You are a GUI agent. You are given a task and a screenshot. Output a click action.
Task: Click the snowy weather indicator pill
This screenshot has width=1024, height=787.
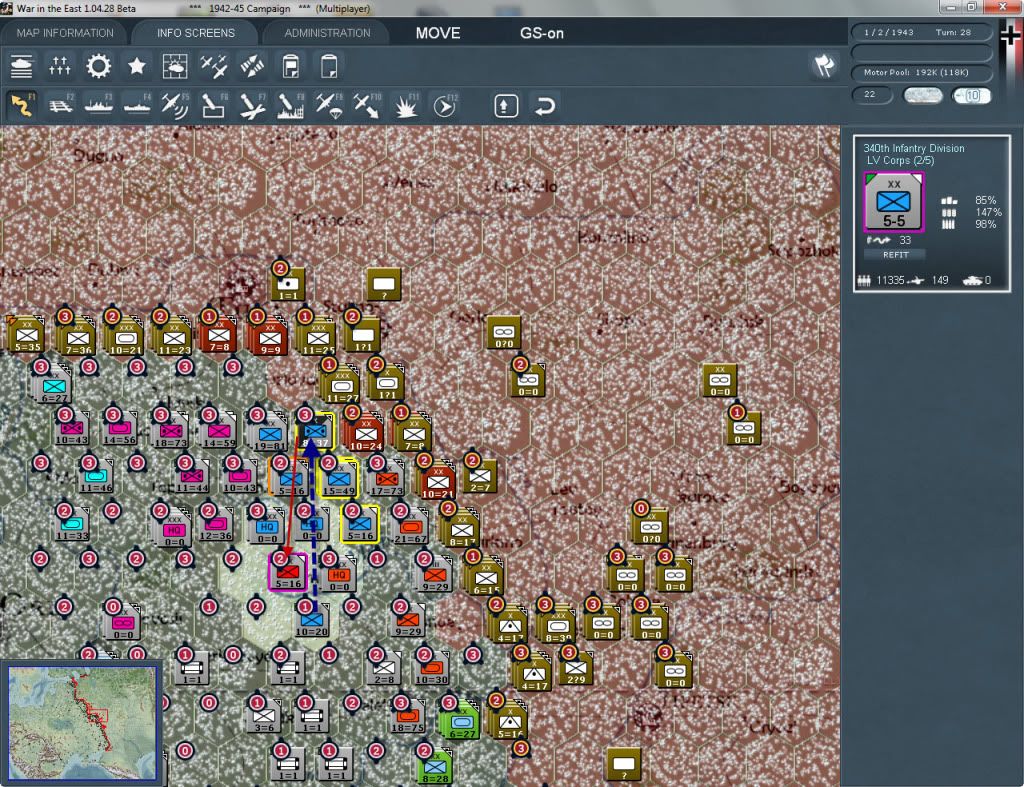pyautogui.click(x=922, y=95)
